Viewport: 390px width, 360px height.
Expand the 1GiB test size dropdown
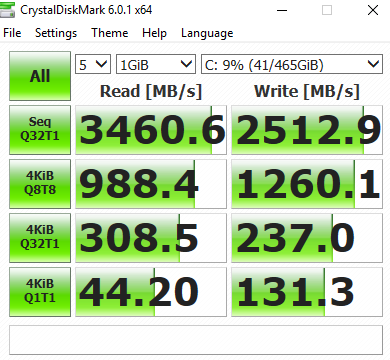pos(156,64)
